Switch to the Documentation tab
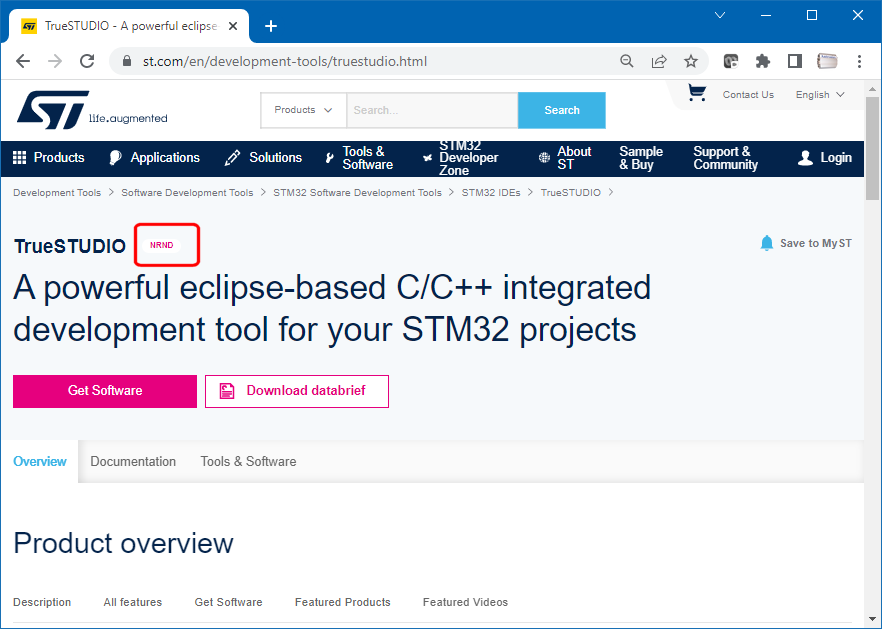The height and width of the screenshot is (629, 882). [133, 461]
